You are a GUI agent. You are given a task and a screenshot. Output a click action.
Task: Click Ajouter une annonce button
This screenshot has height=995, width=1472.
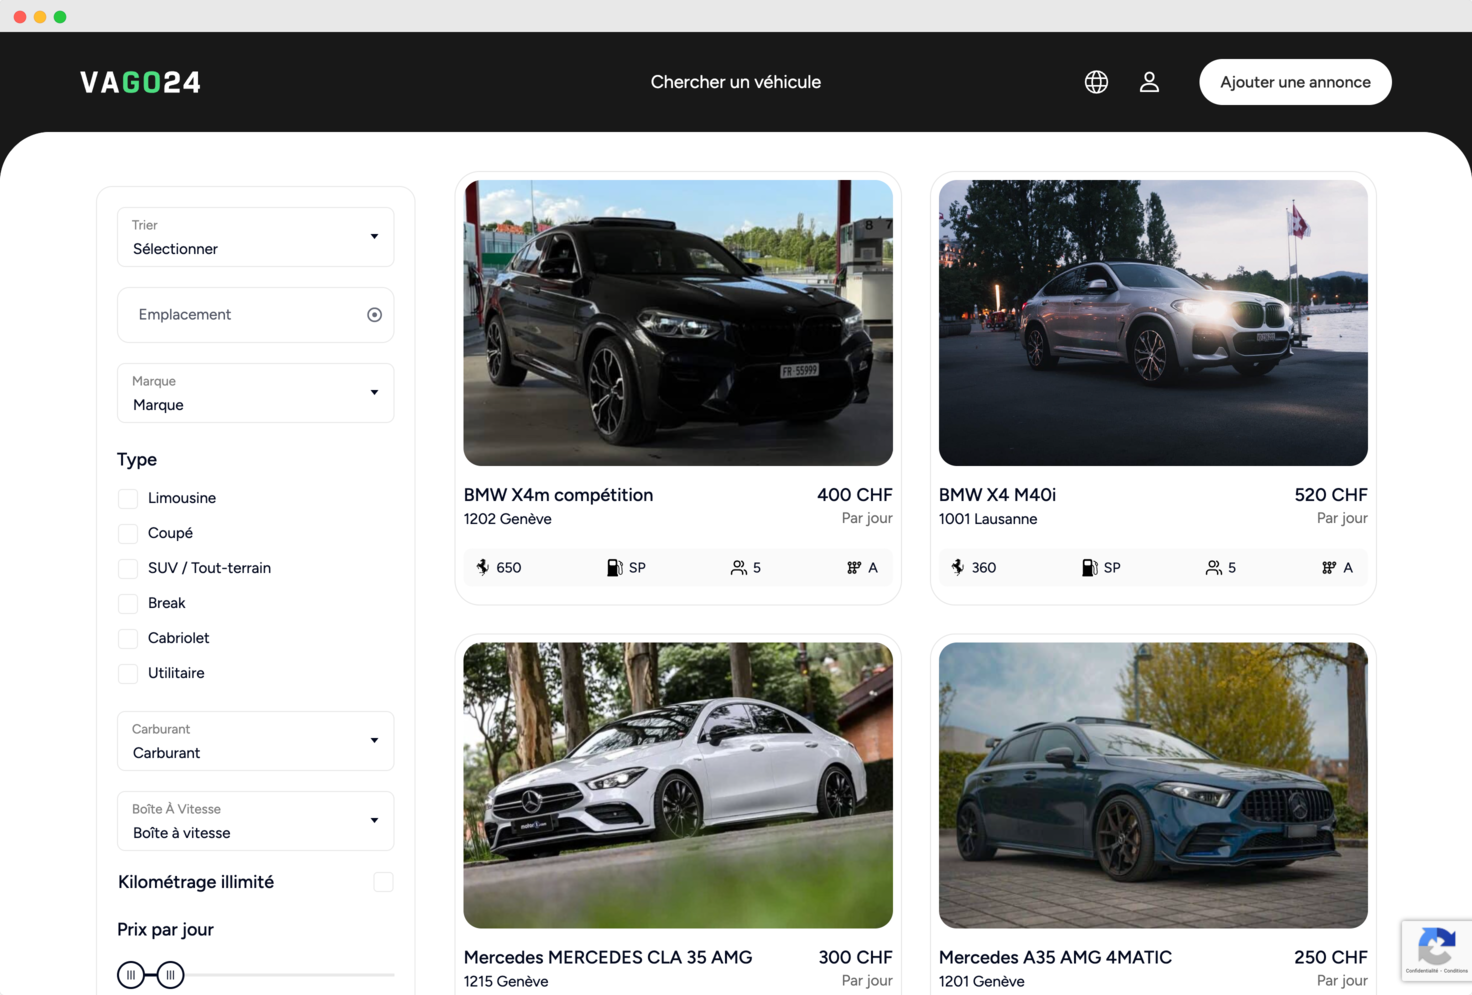[1295, 82]
